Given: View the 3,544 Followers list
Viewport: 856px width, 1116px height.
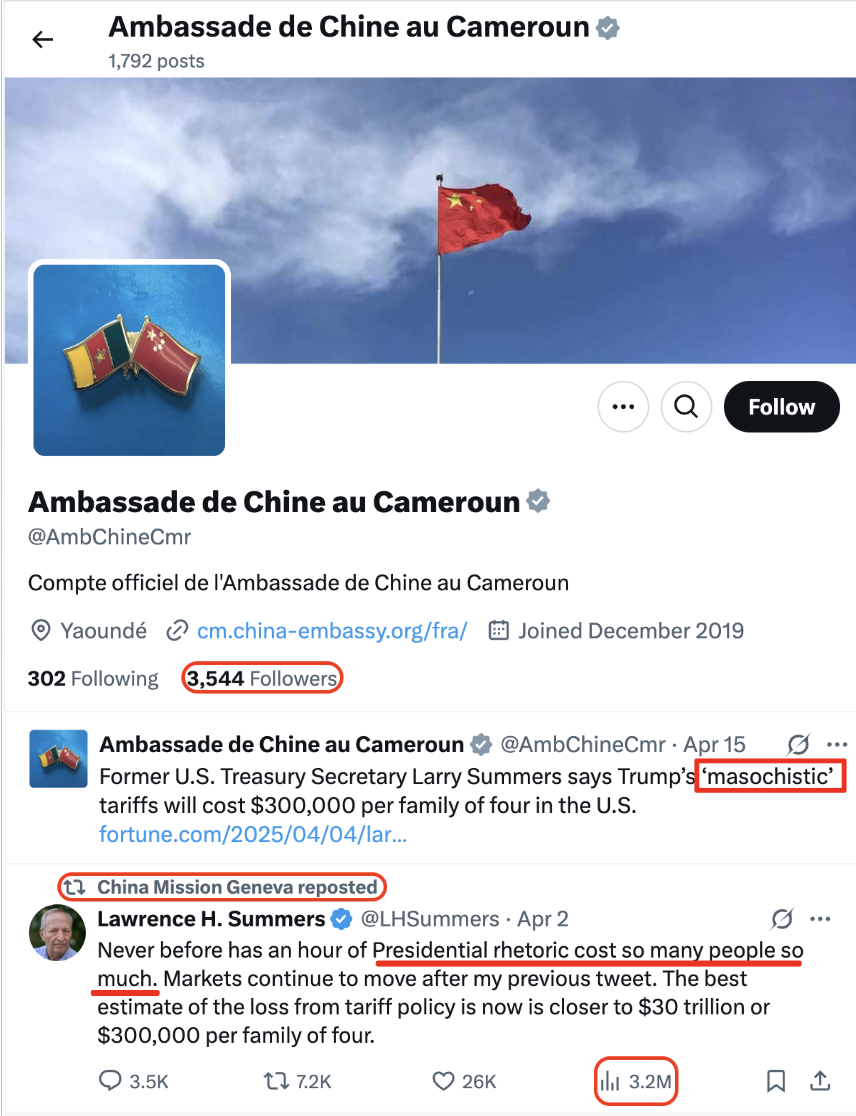Looking at the screenshot, I should click(262, 678).
